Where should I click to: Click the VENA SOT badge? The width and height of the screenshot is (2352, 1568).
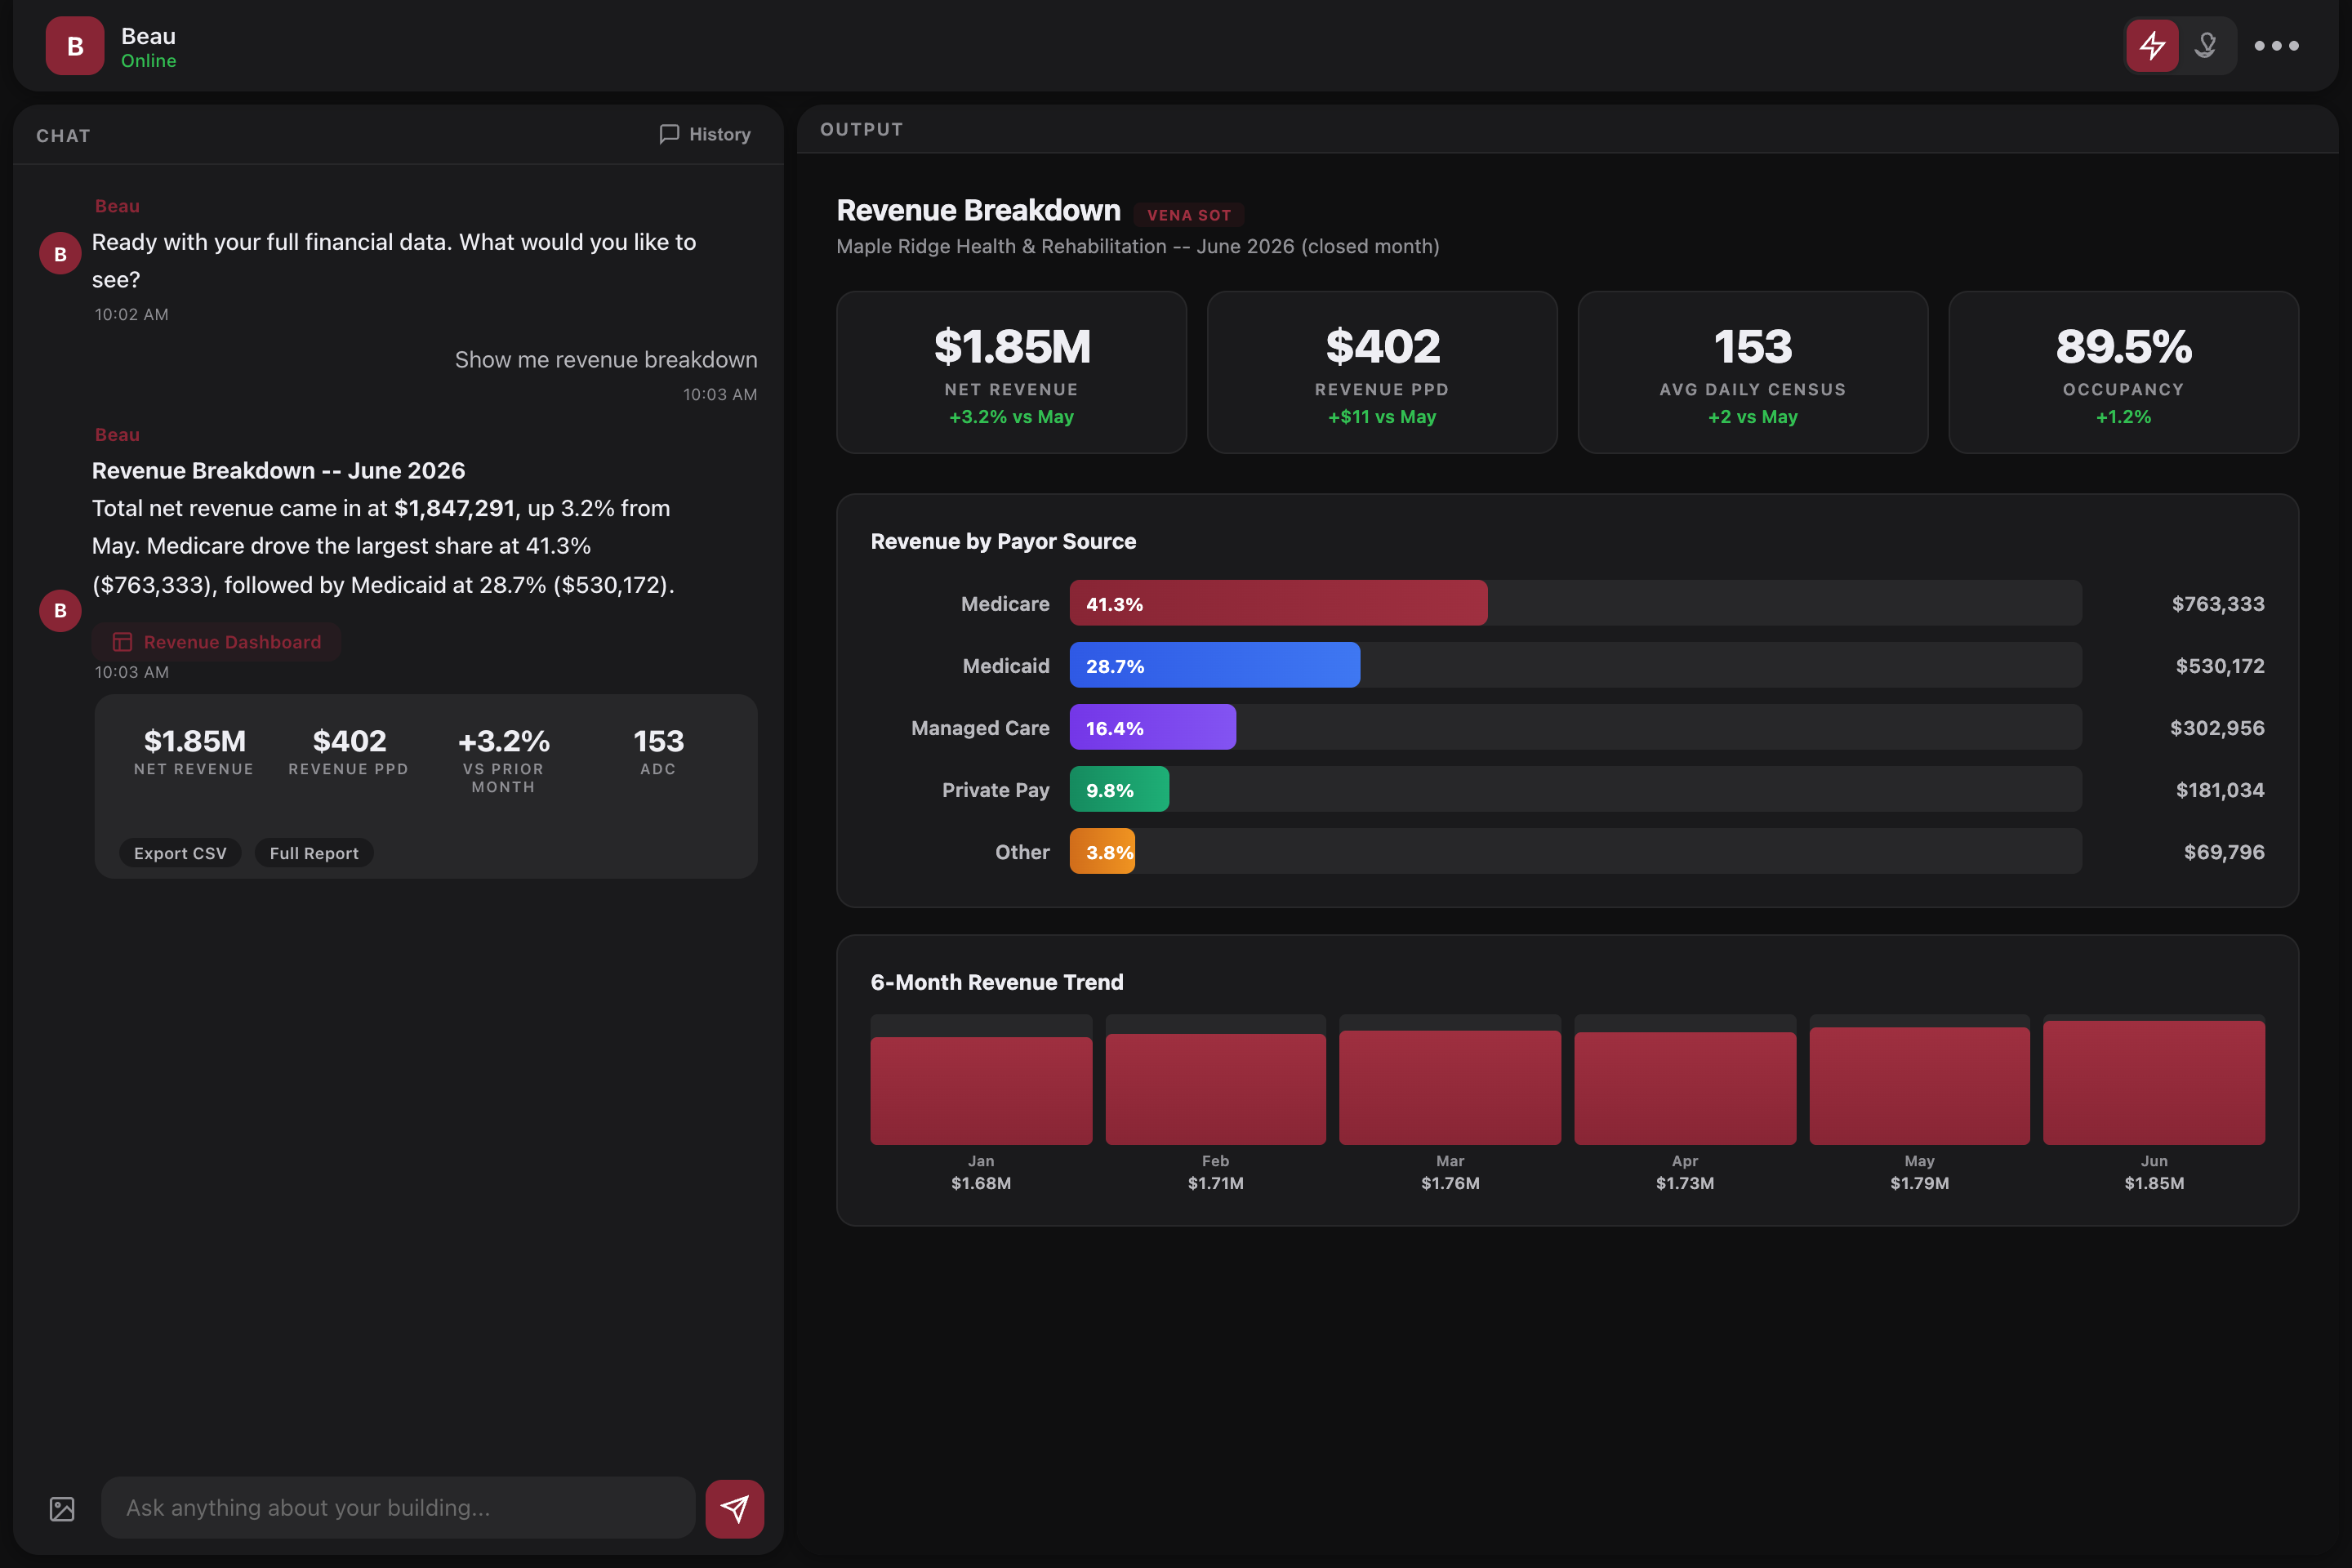pos(1189,215)
